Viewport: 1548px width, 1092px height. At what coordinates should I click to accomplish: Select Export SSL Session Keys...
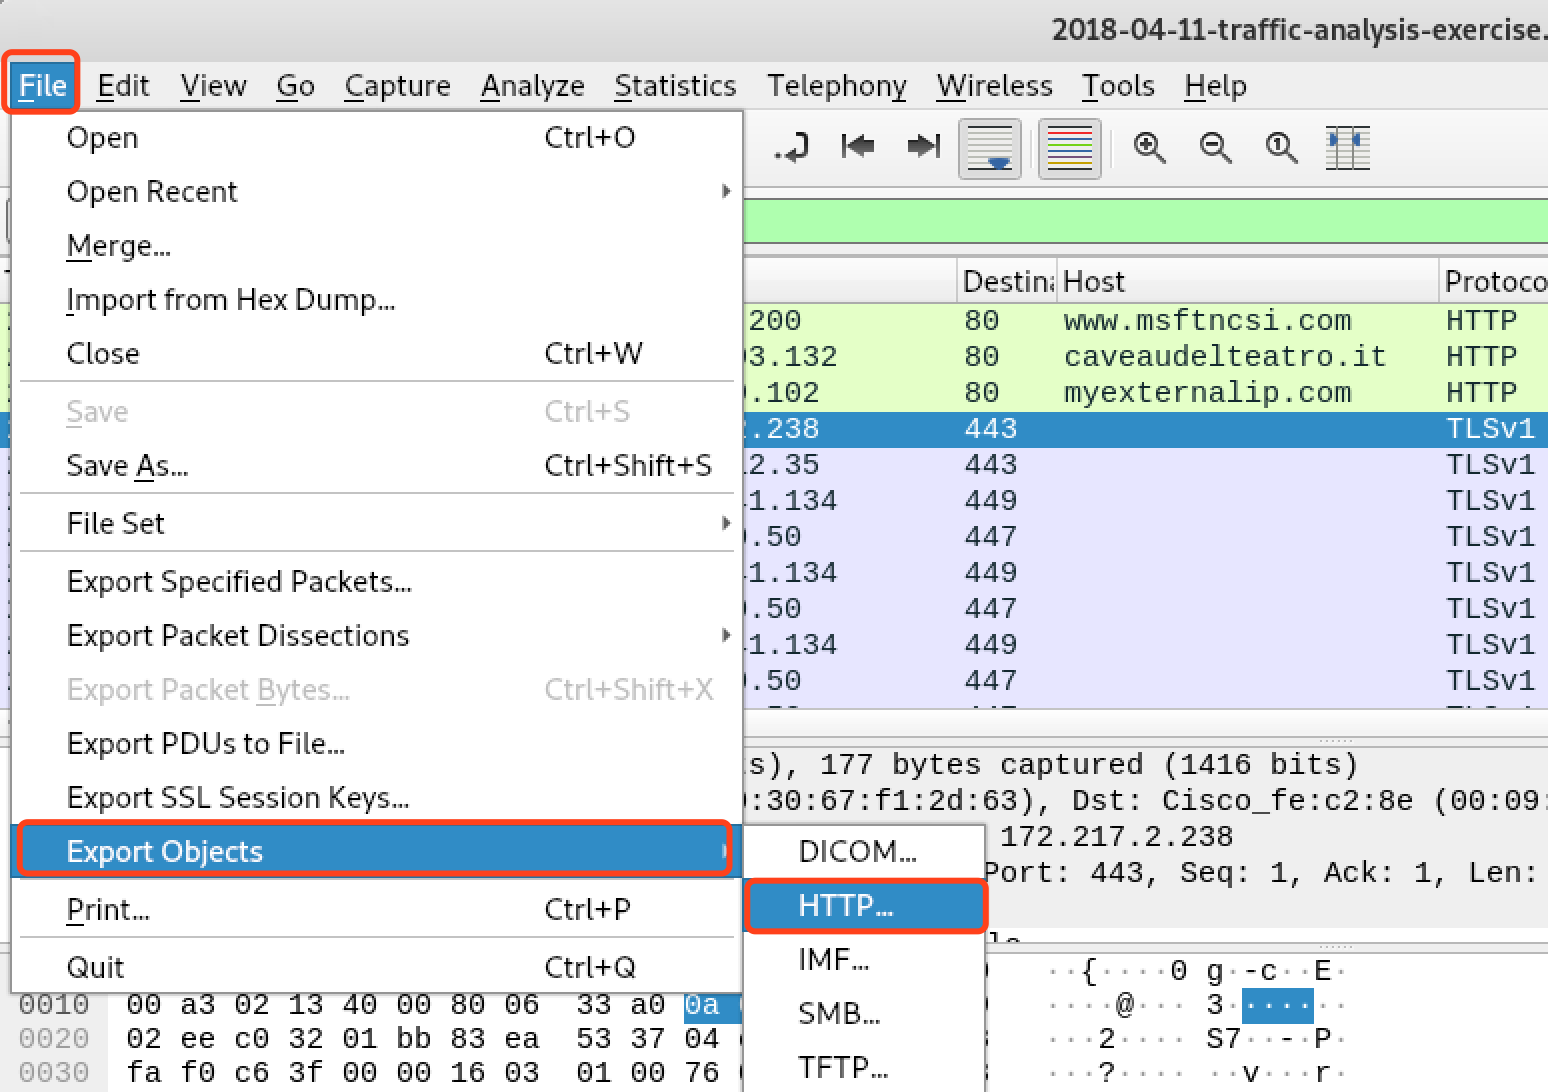click(377, 797)
